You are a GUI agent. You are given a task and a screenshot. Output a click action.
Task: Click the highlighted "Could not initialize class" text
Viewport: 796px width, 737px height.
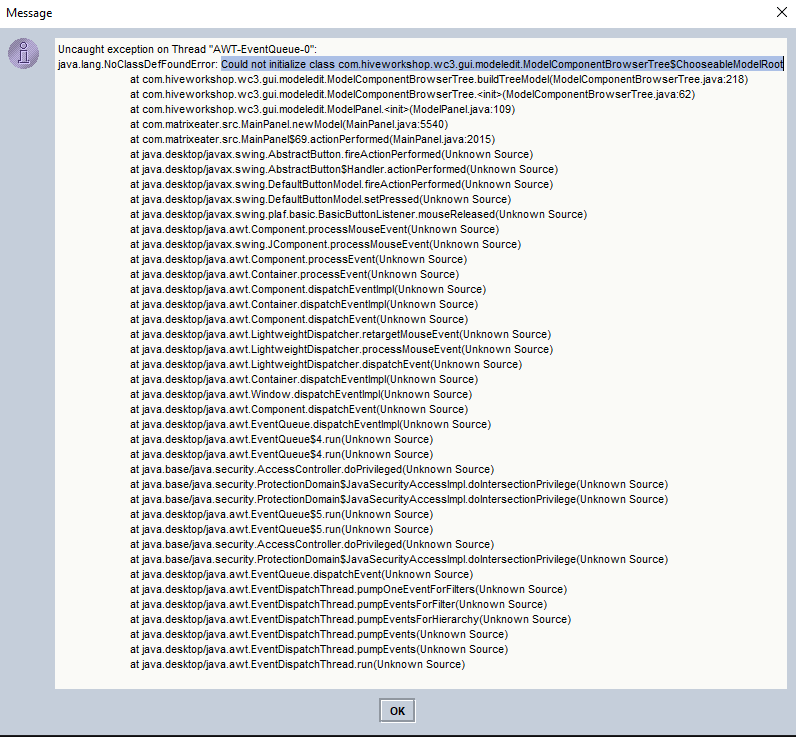point(503,64)
